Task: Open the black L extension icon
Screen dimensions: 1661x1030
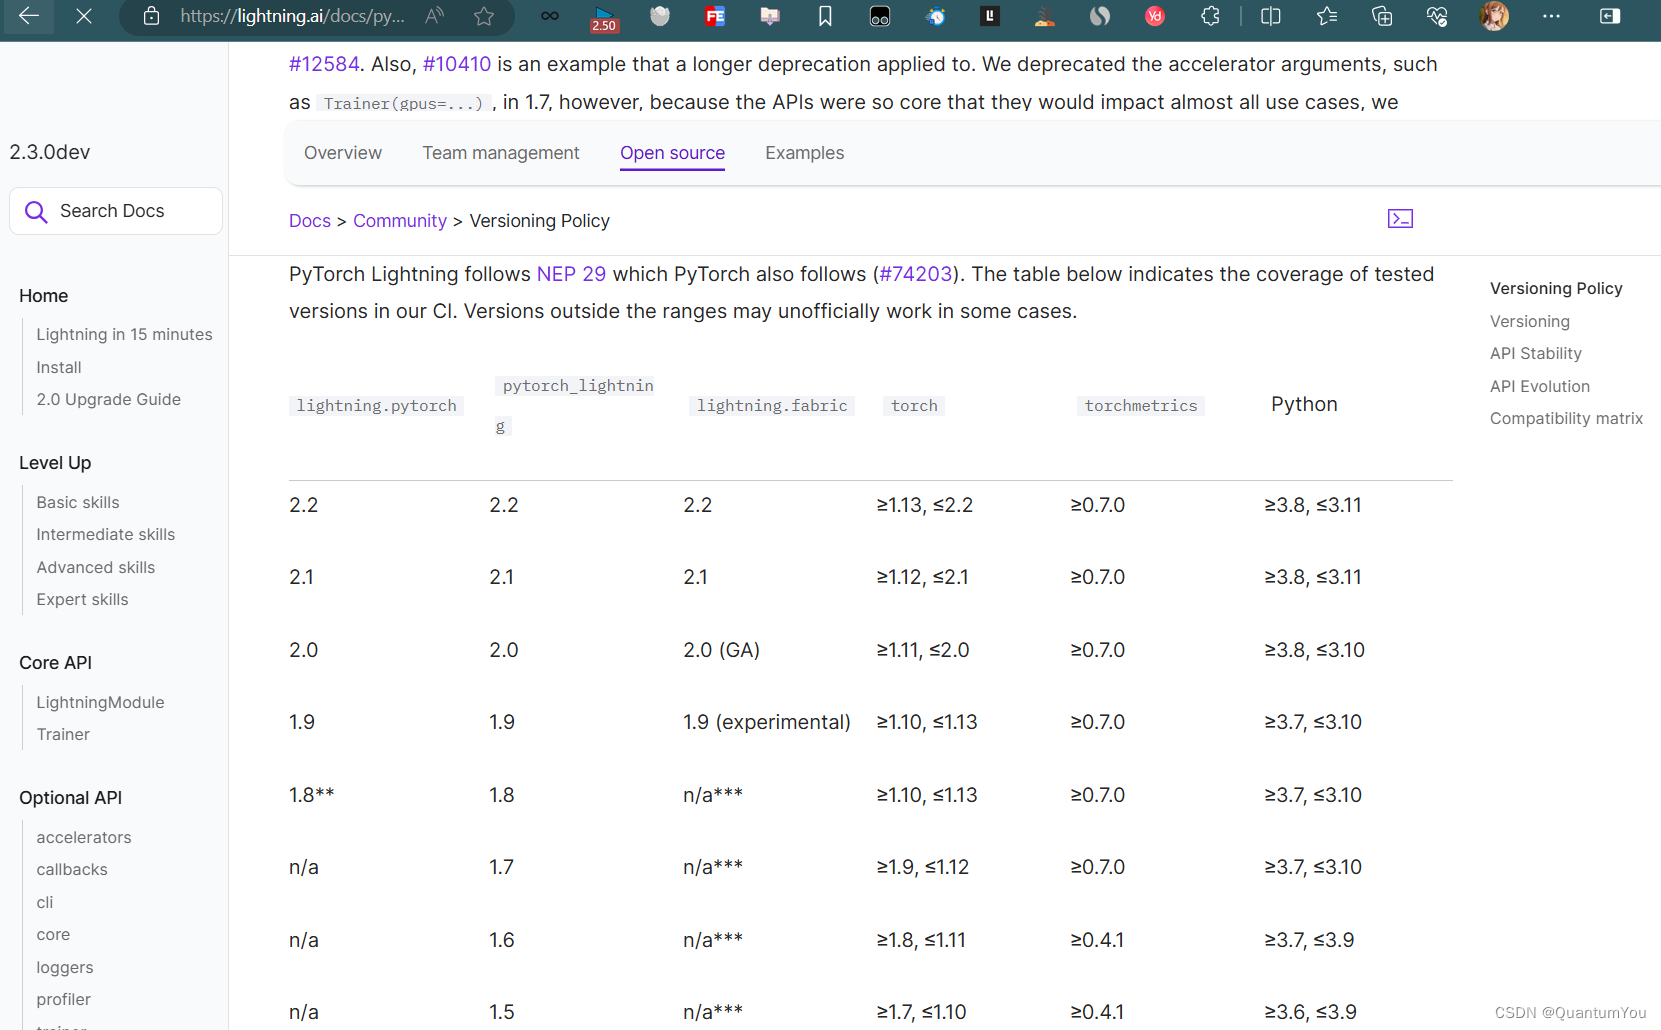Action: [x=990, y=16]
